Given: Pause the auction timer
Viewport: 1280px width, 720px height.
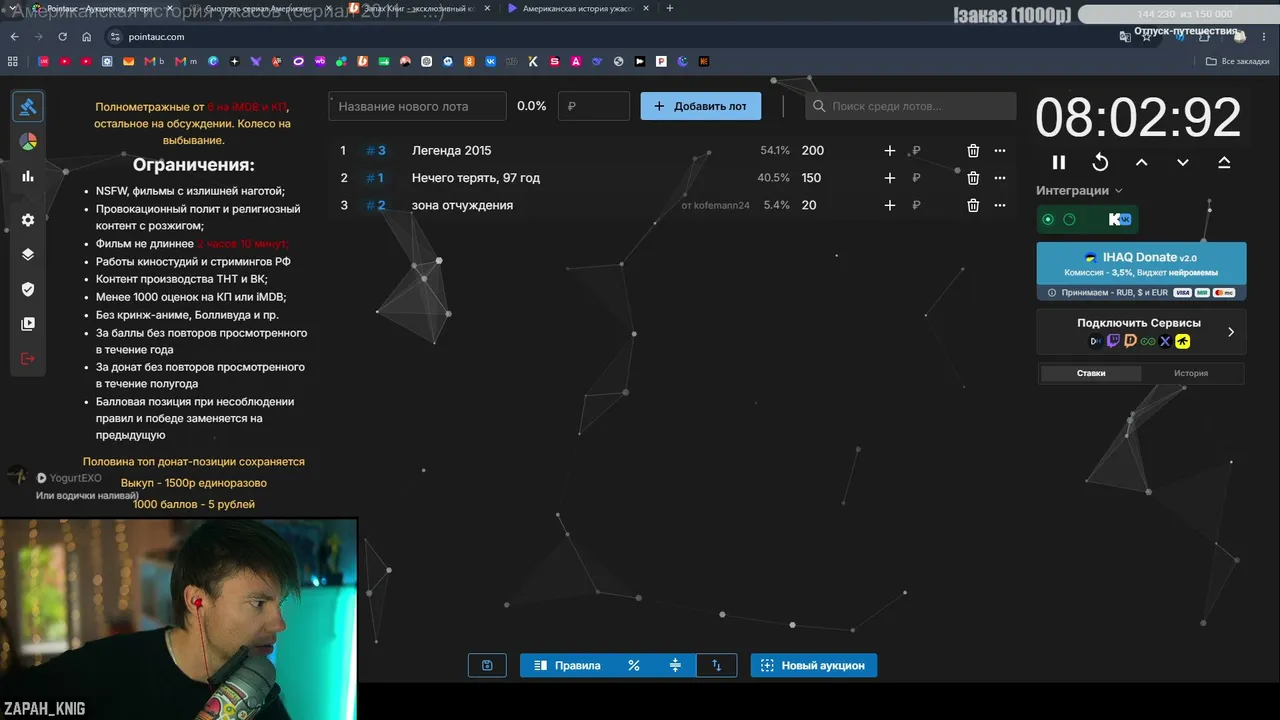Looking at the screenshot, I should (1059, 162).
